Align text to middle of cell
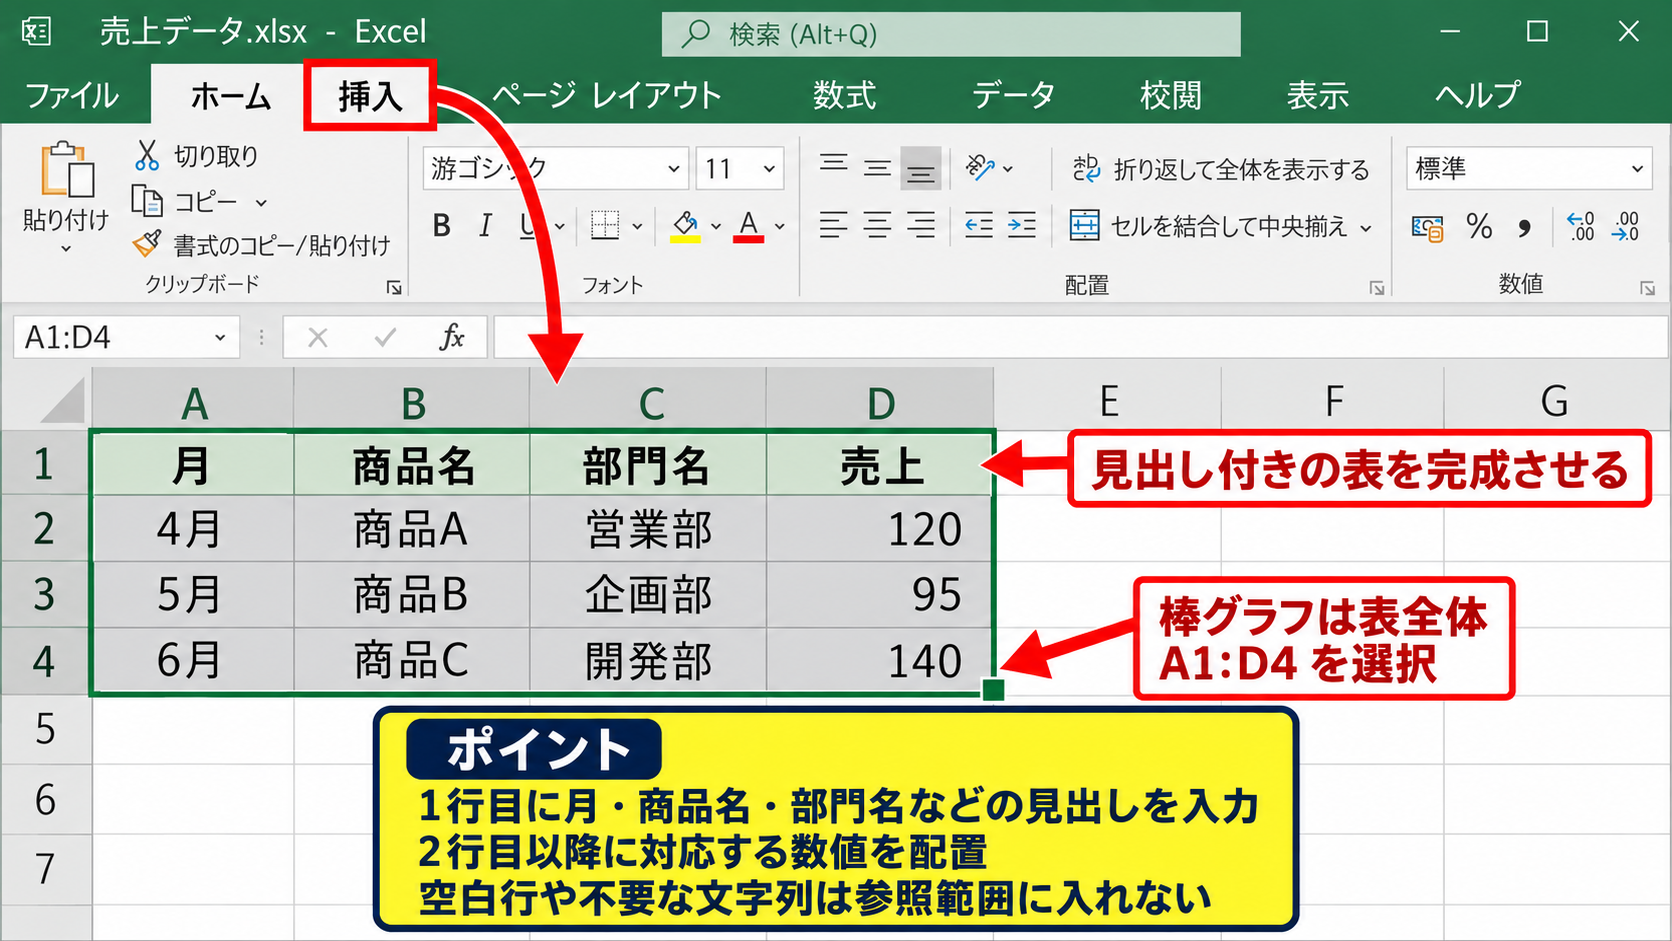The image size is (1672, 941). (x=877, y=168)
